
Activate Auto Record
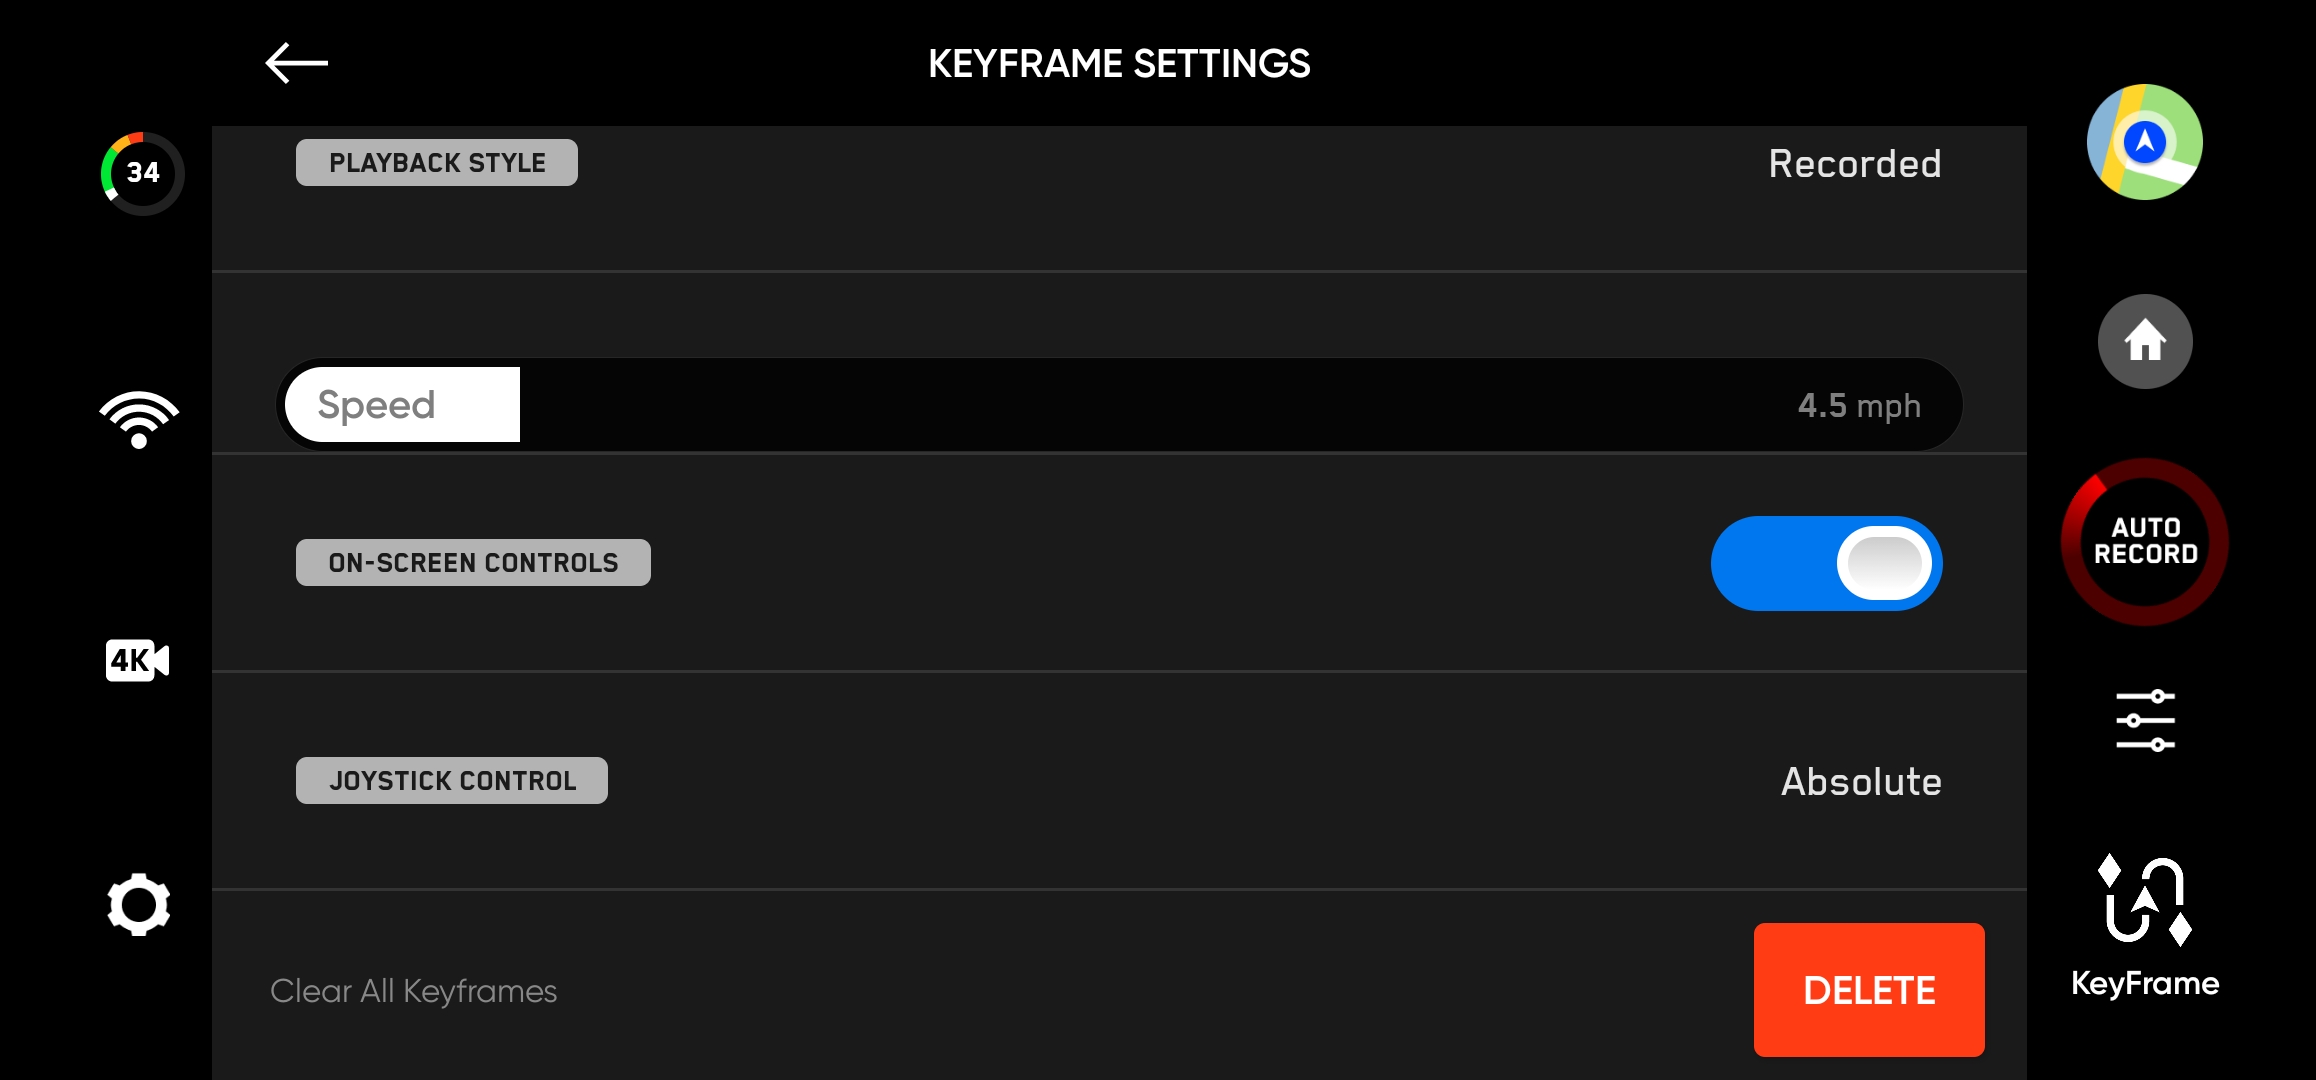[2144, 540]
